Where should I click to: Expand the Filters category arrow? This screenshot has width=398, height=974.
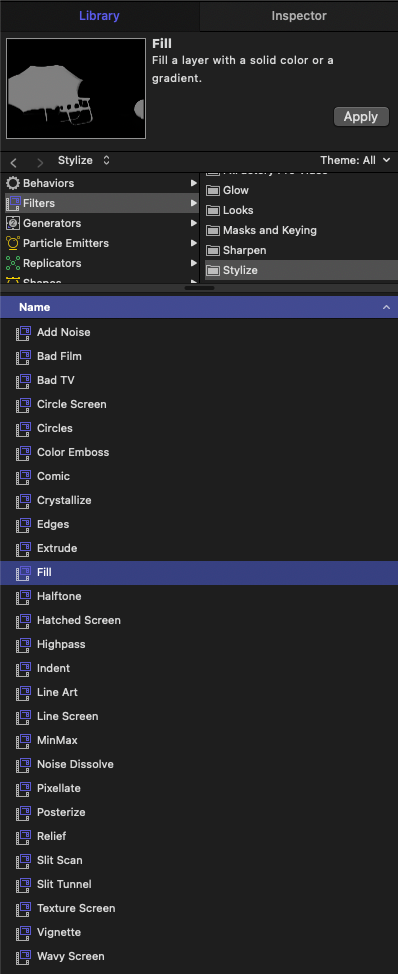(194, 203)
